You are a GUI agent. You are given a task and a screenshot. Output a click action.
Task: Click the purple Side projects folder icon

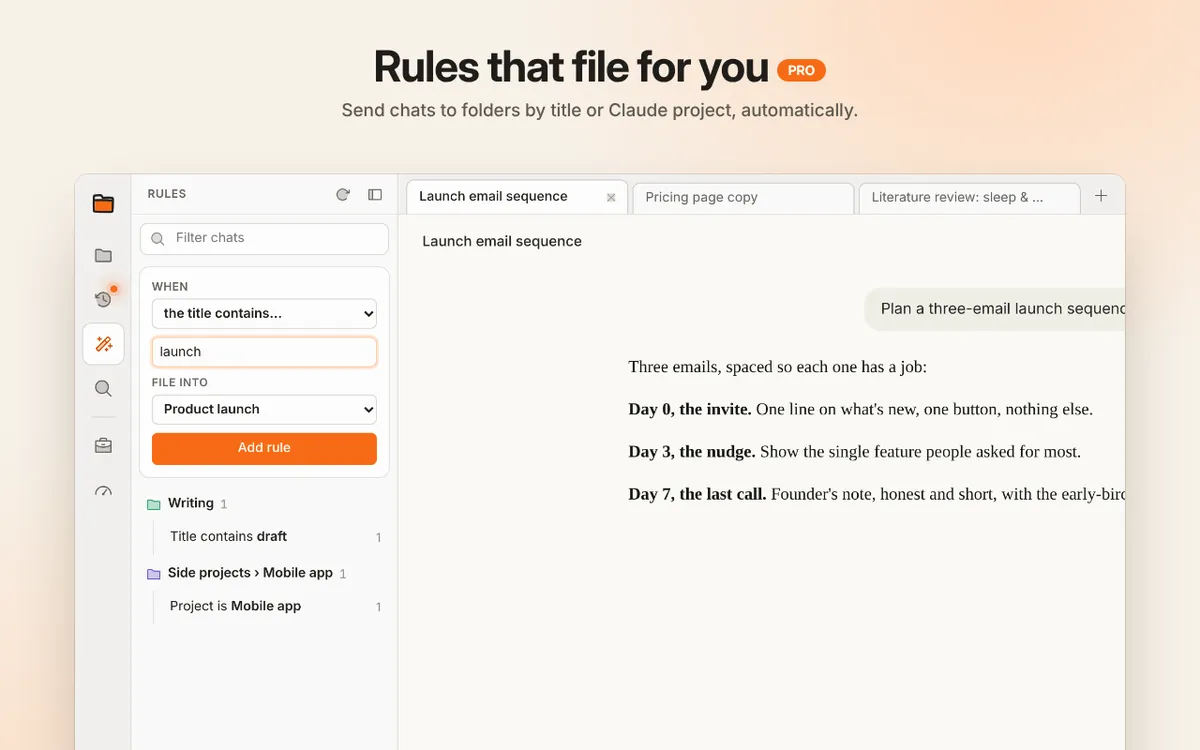click(153, 574)
